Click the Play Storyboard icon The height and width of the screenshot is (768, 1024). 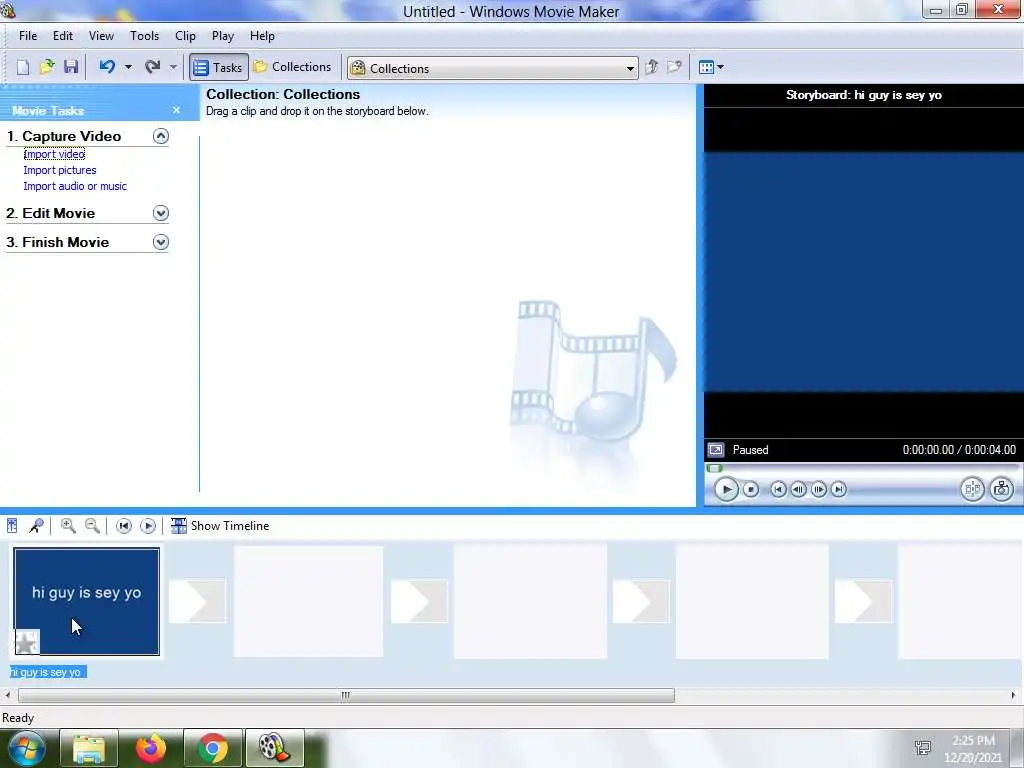click(148, 526)
